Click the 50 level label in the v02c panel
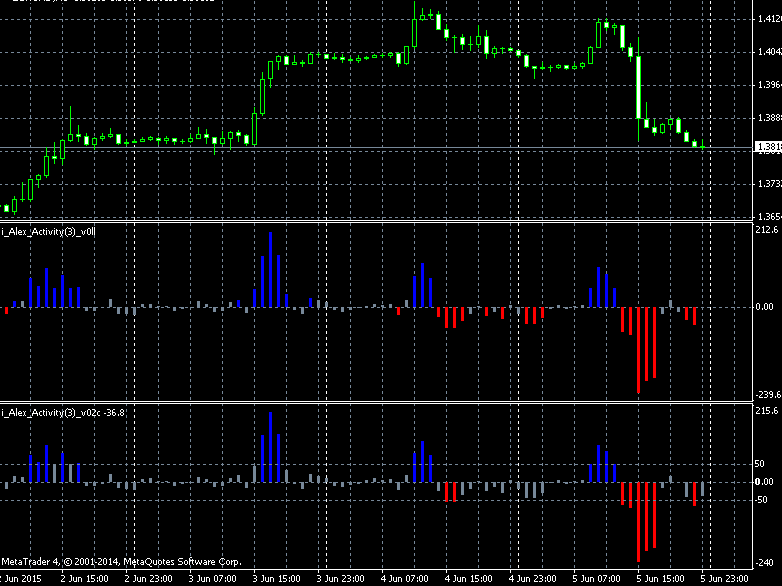 (760, 464)
